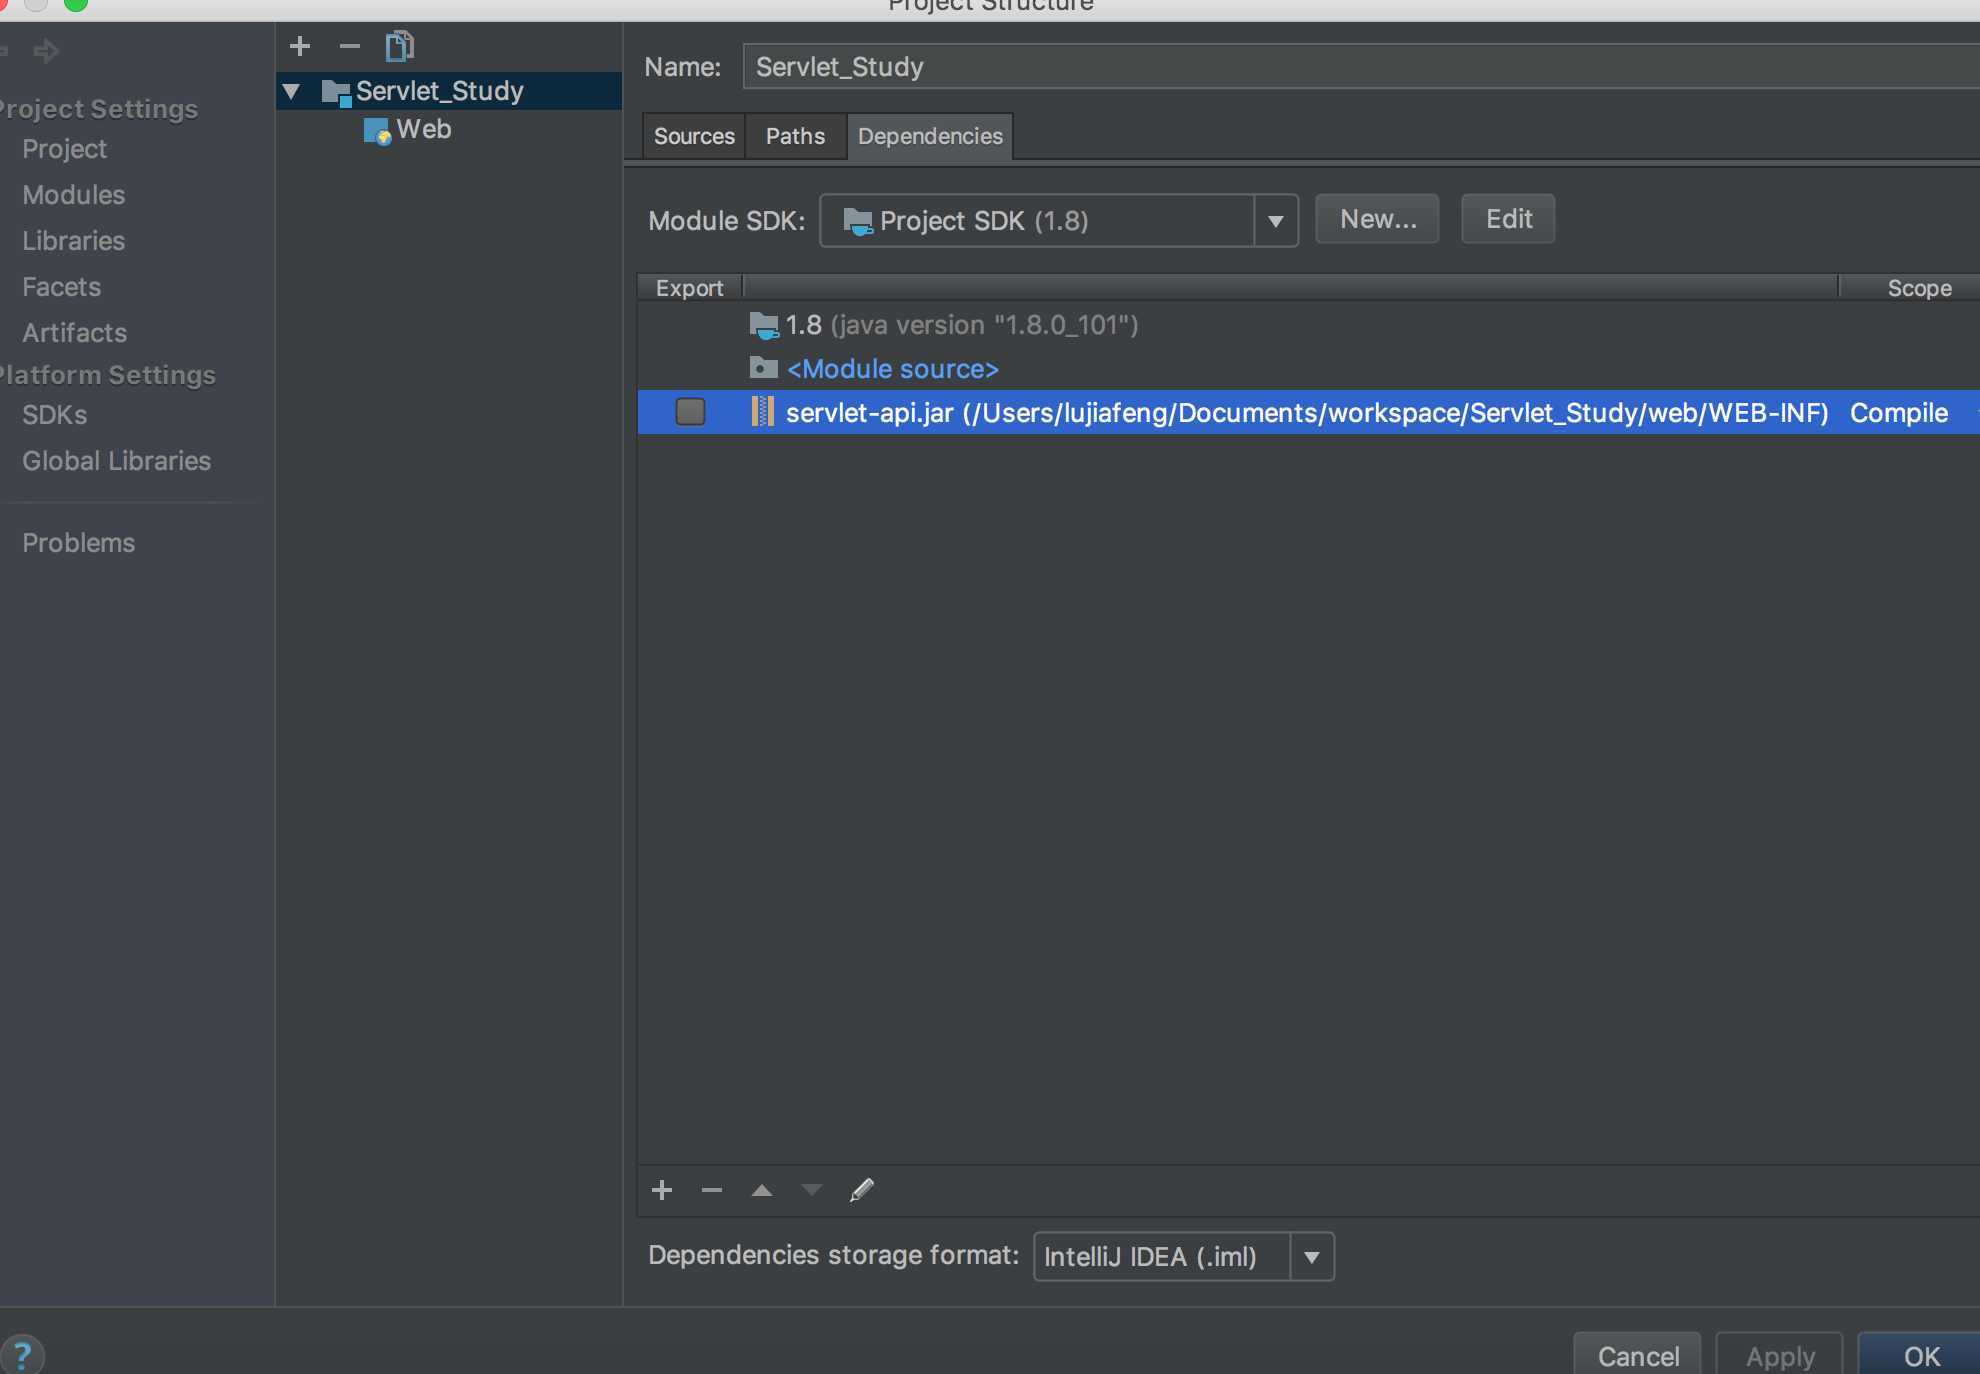Click the help question mark icon

[22, 1355]
